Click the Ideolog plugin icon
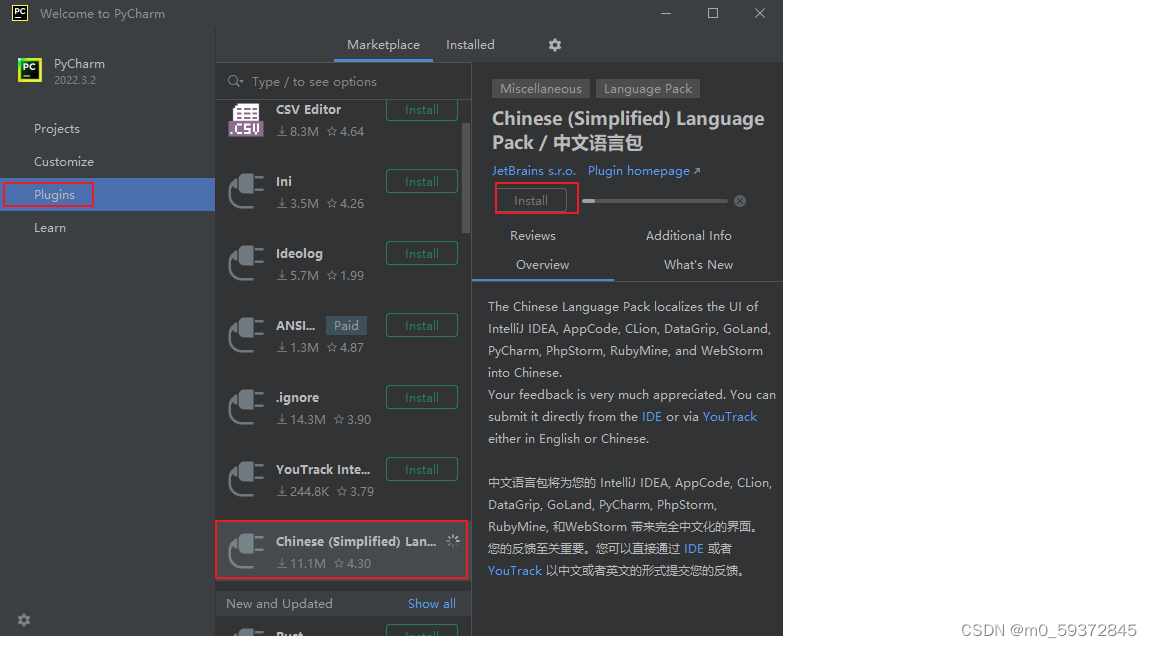This screenshot has height=648, width=1152. pyautogui.click(x=246, y=264)
